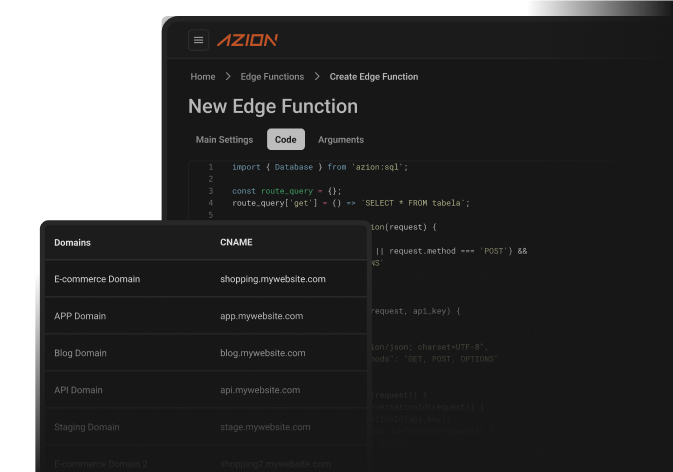
Task: Click line number 3 in editor gutter
Action: (210, 191)
